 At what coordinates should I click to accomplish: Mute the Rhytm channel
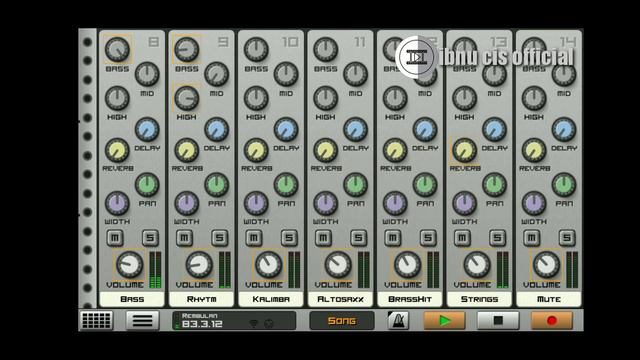pos(184,238)
